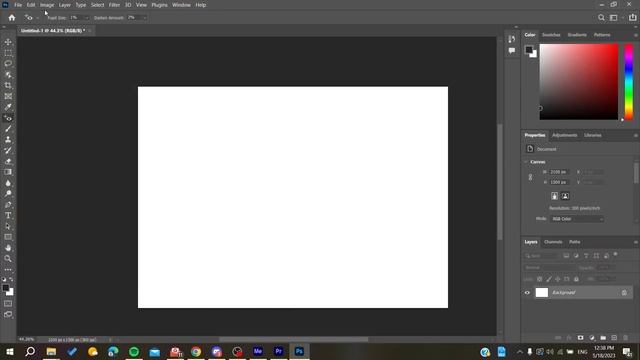This screenshot has height=360, width=640.
Task: Pick a color in the red color field
Action: pos(579,82)
